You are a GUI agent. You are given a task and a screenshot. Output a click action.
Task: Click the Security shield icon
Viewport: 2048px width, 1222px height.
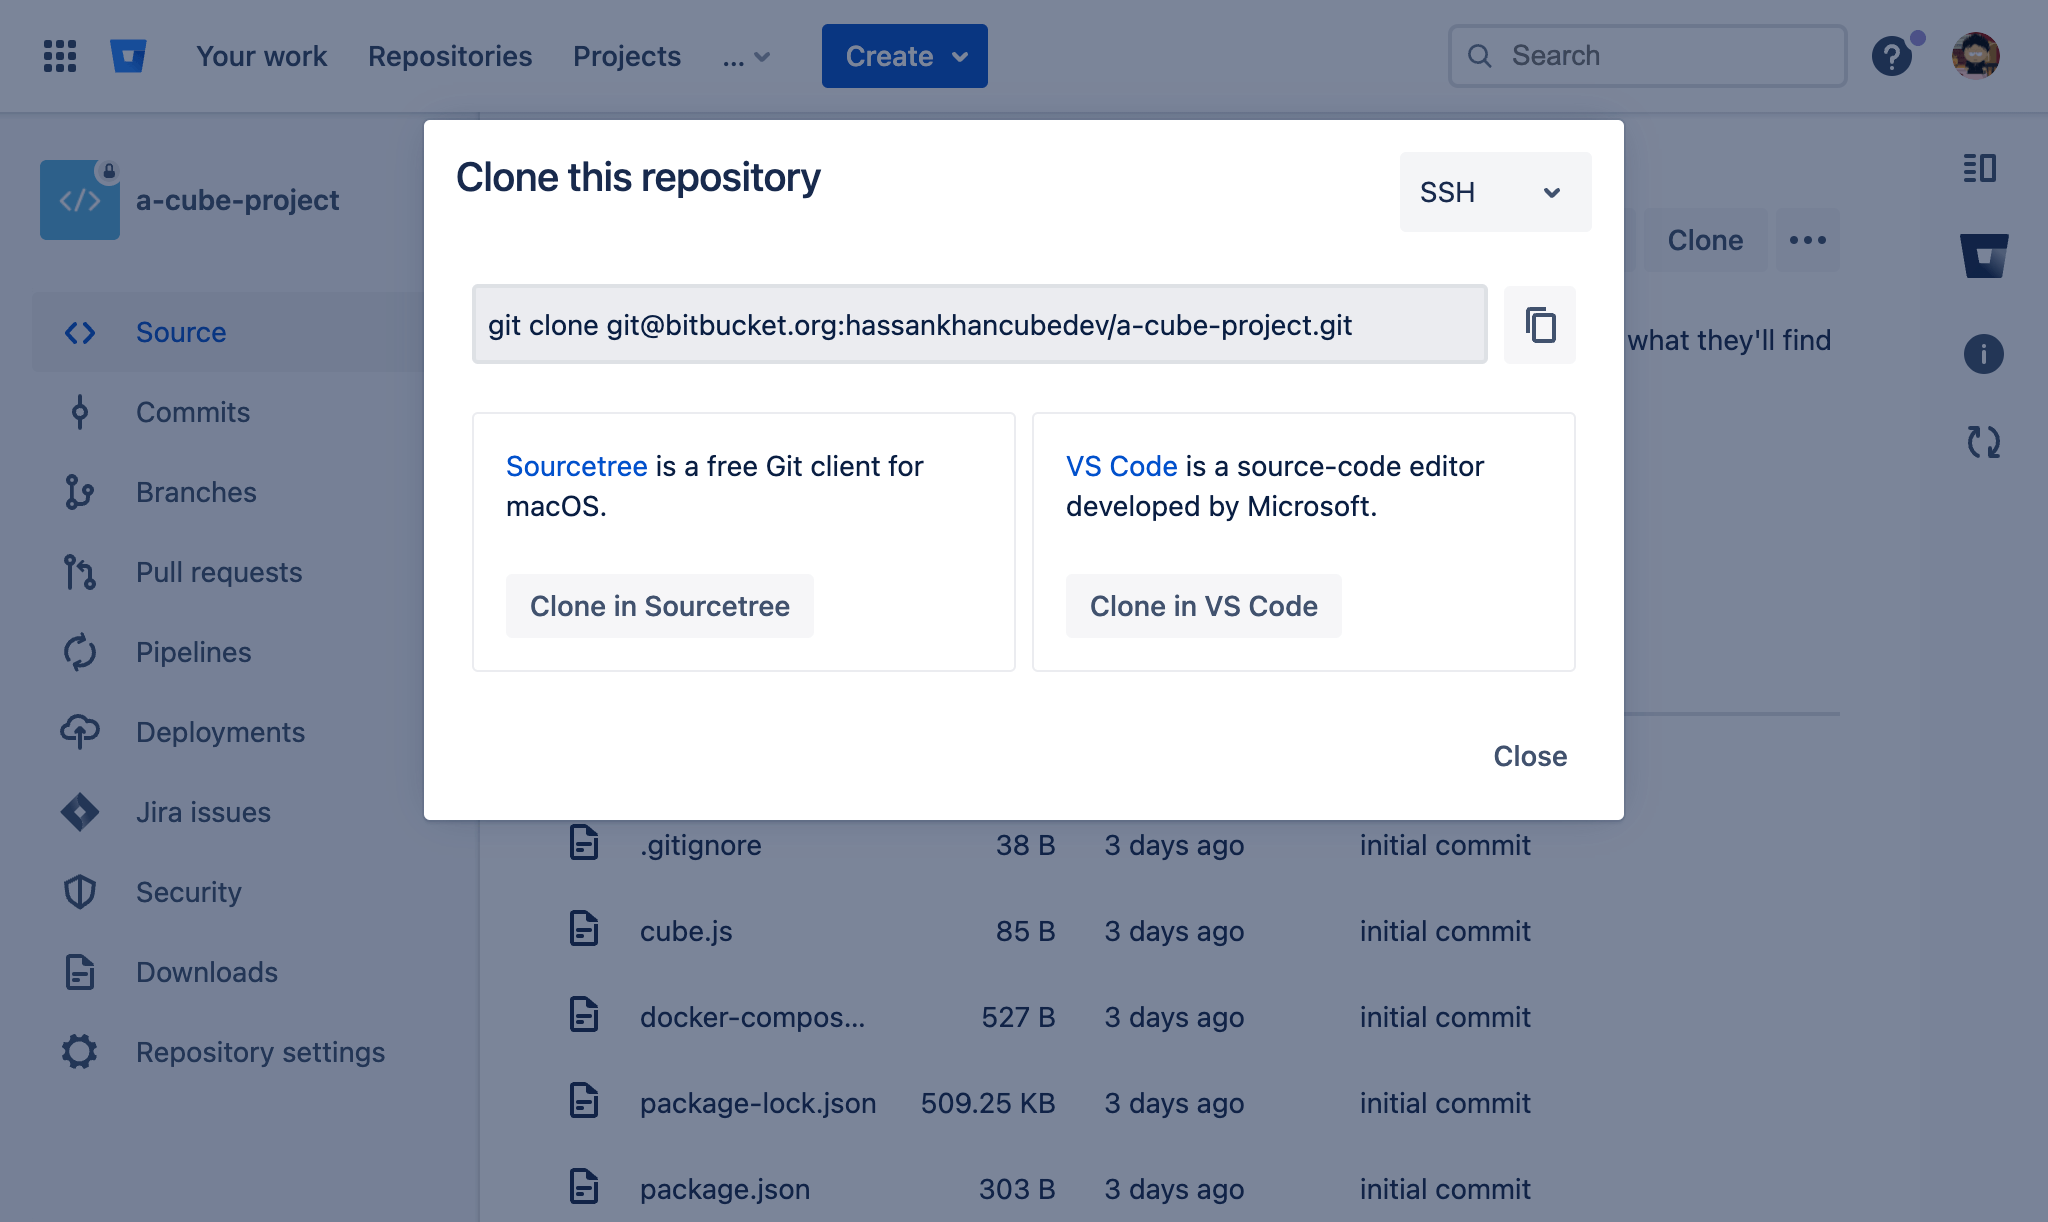coord(80,892)
